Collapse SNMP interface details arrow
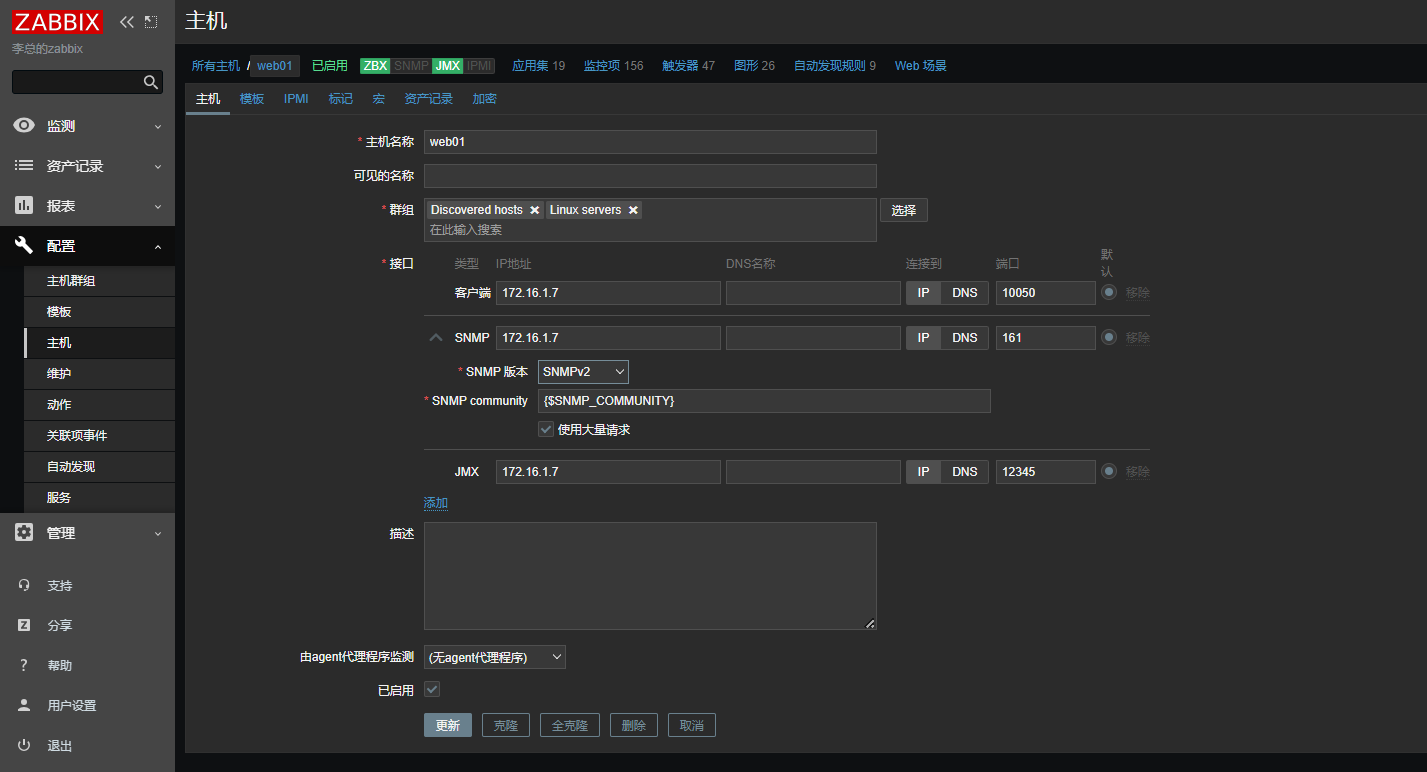The image size is (1427, 772). pyautogui.click(x=435, y=338)
